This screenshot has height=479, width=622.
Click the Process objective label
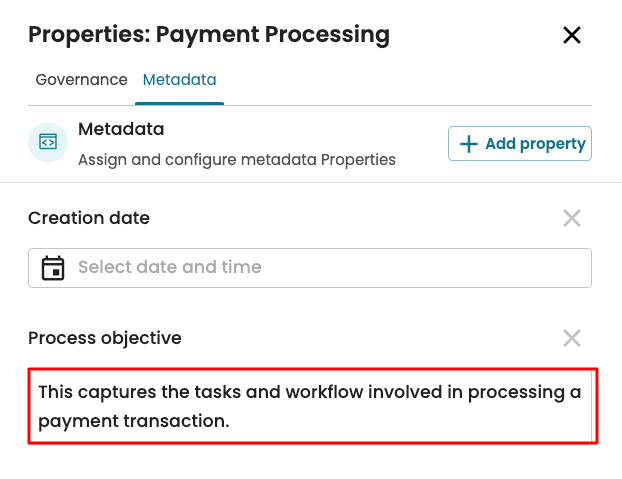pyautogui.click(x=105, y=338)
